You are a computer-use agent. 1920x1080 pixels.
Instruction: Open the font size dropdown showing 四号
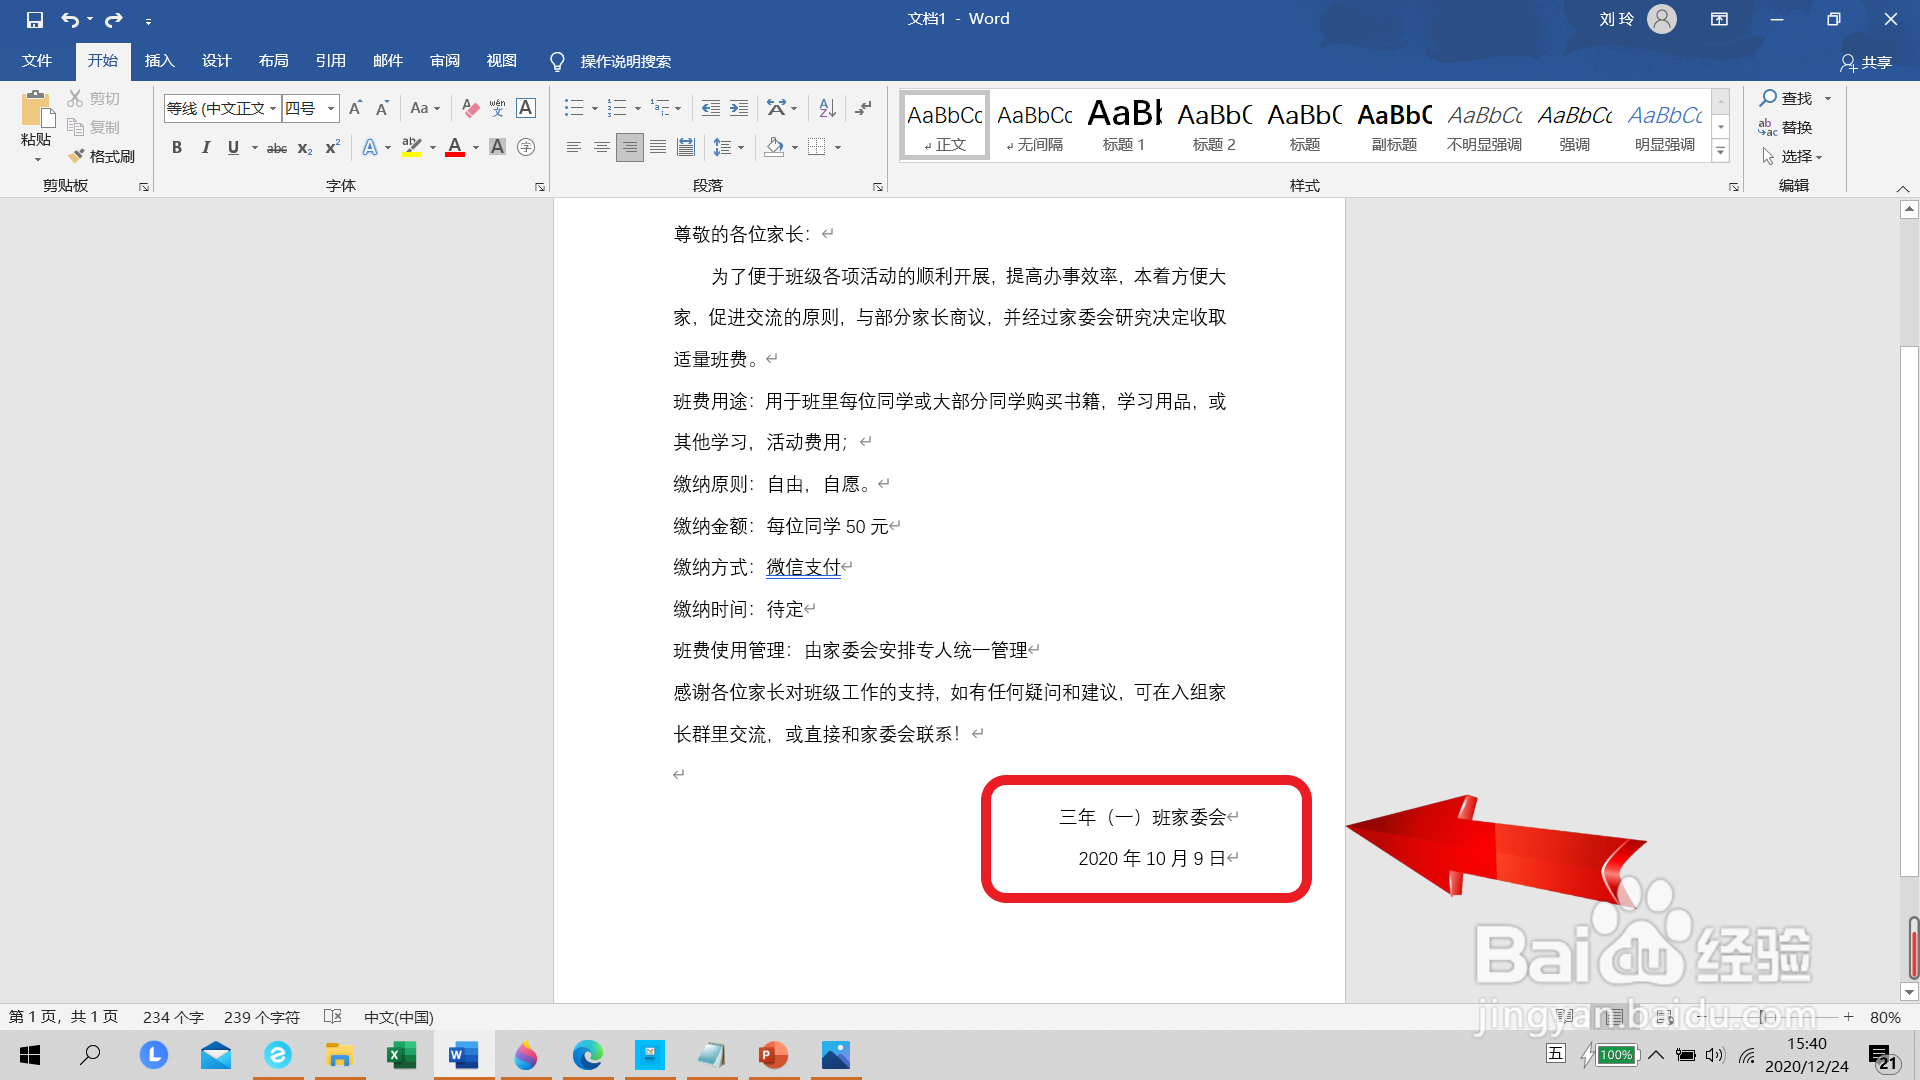coord(331,108)
